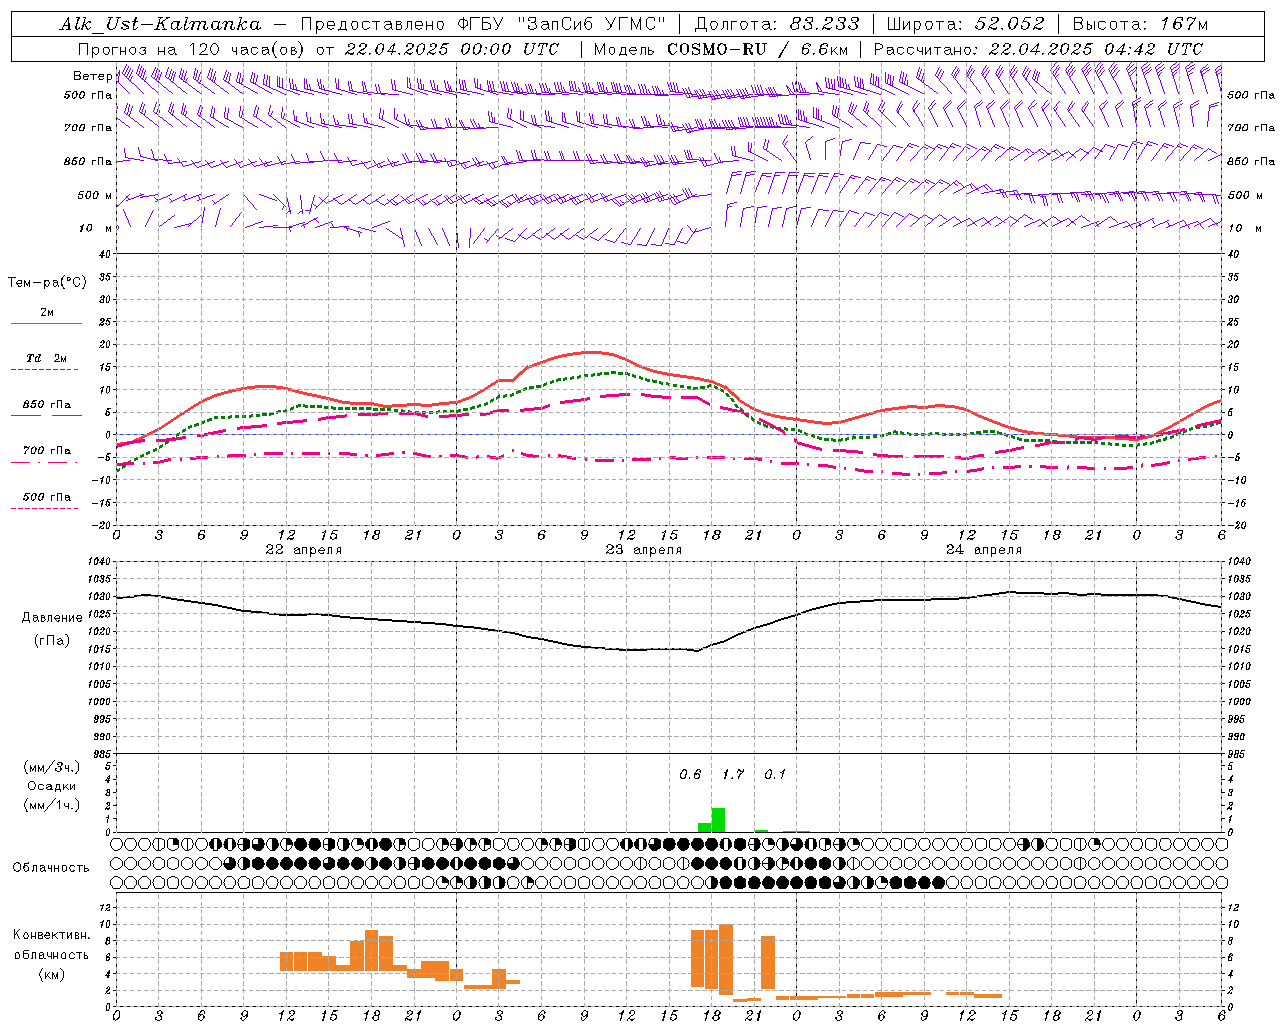This screenshot has width=1280, height=1024.
Task: Click the Ветер wind section label
Action: (93, 76)
